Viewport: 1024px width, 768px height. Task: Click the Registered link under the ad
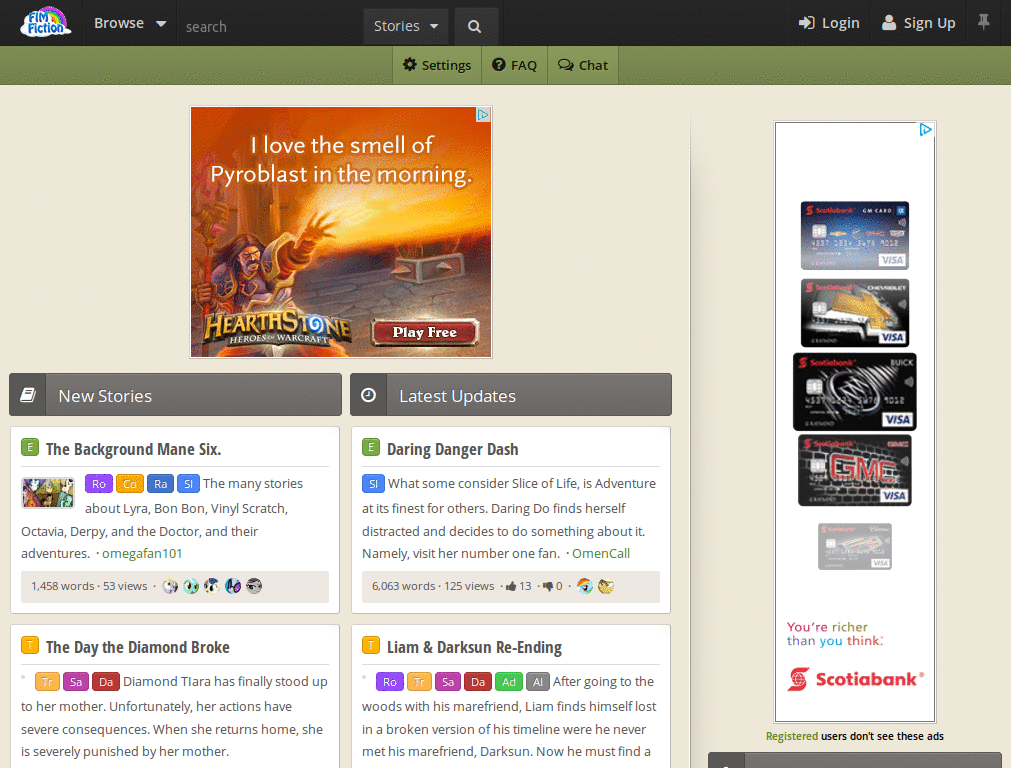point(792,736)
